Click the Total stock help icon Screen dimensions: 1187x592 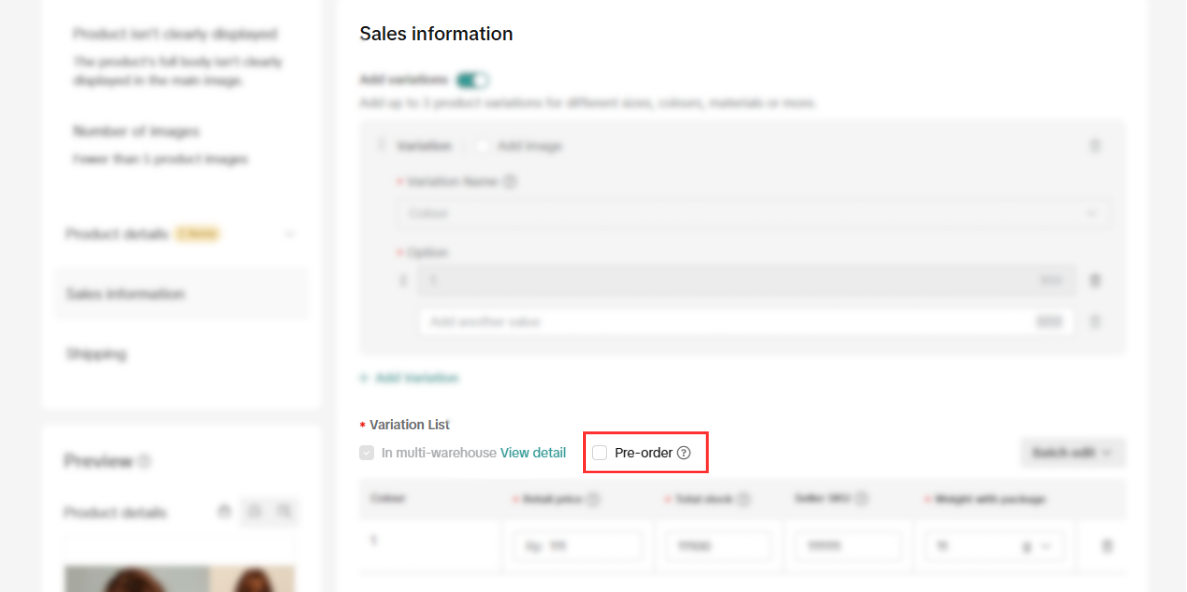[744, 499]
